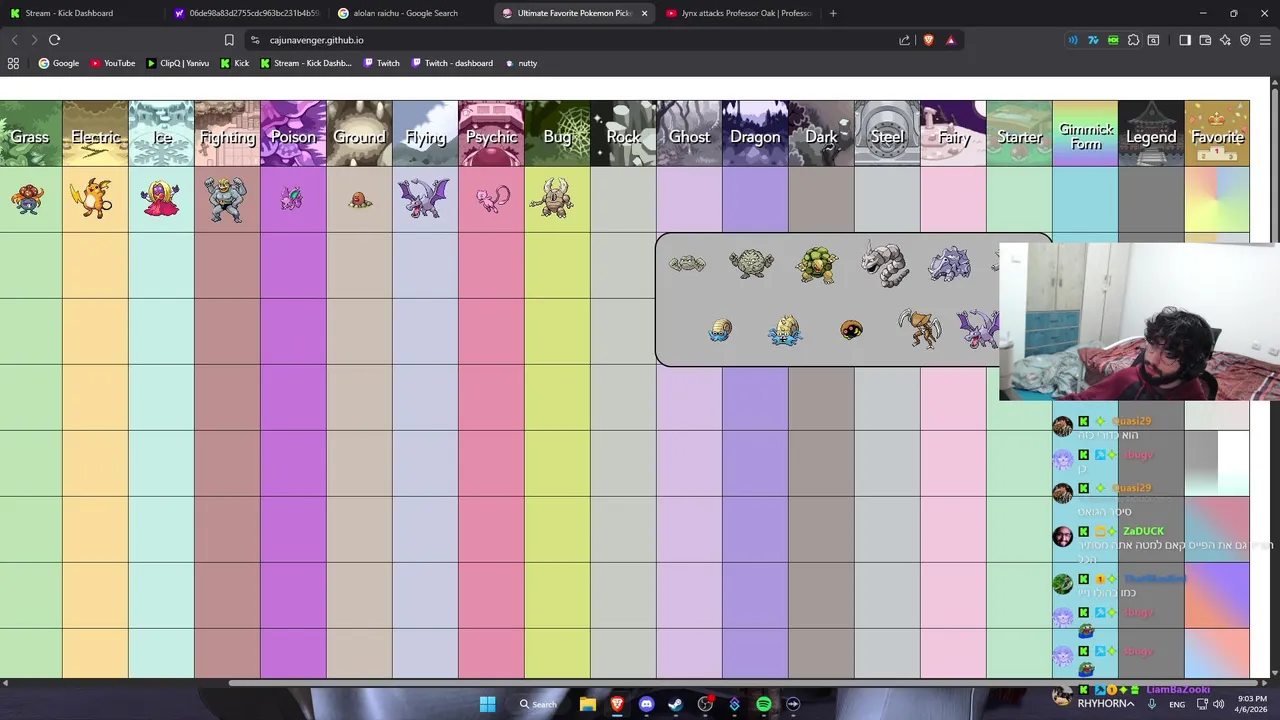
Task: Open File Explorer from the taskbar
Action: [587, 704]
